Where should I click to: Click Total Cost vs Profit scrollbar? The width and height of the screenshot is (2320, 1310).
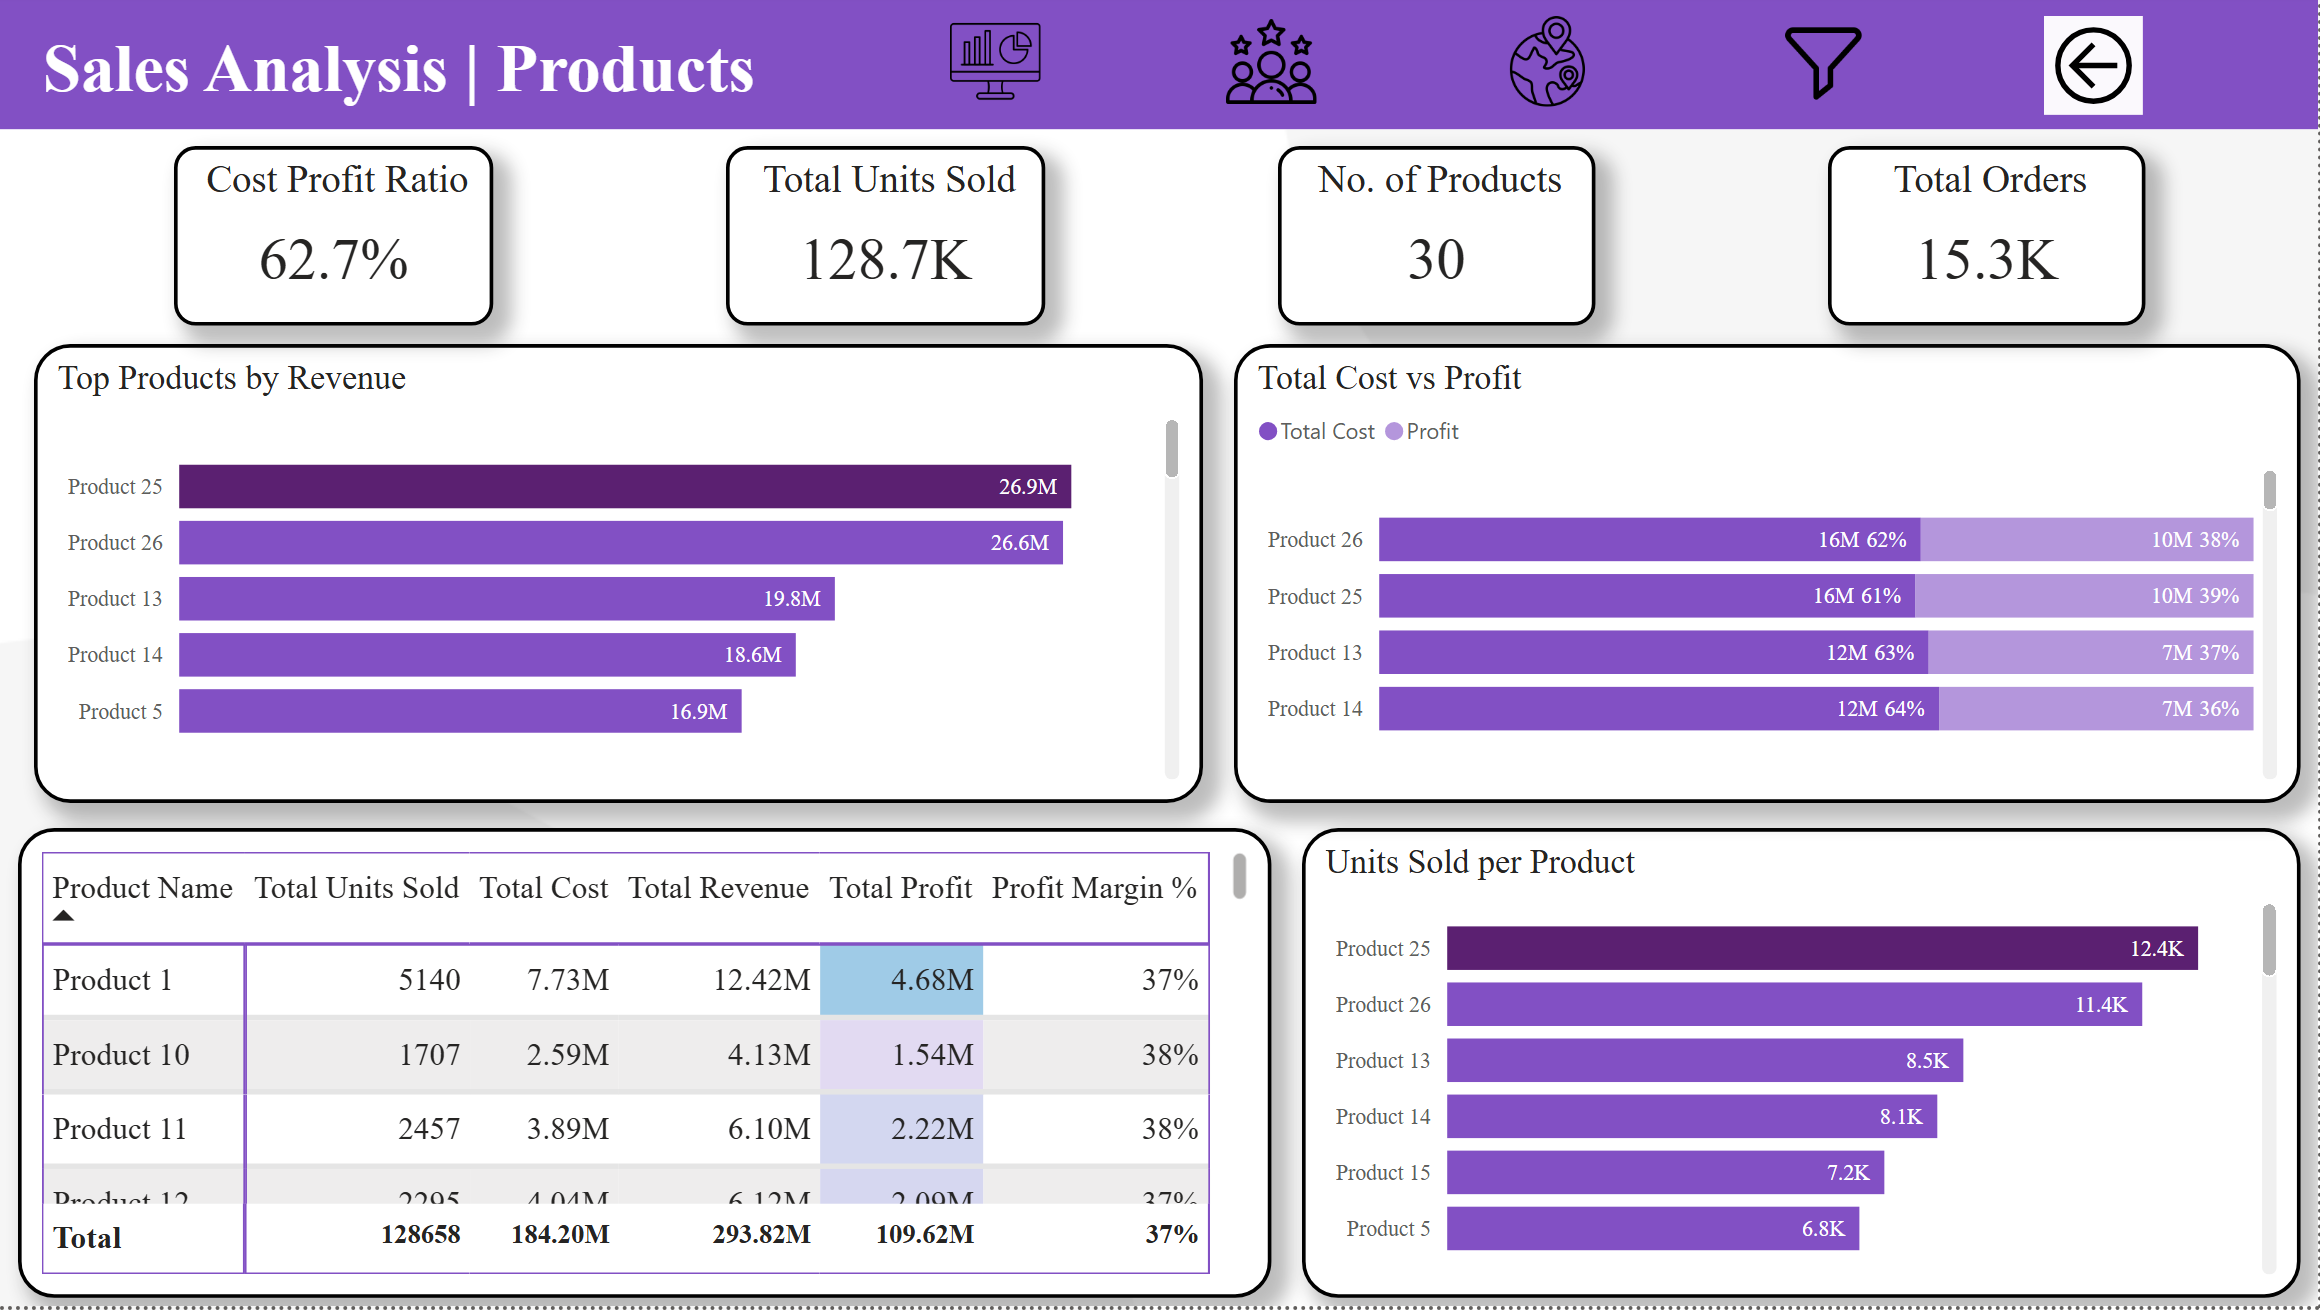click(2269, 492)
